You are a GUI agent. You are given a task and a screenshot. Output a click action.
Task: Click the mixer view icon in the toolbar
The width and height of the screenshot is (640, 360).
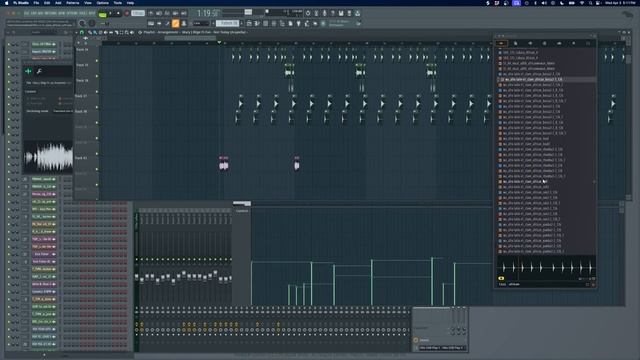tap(274, 24)
